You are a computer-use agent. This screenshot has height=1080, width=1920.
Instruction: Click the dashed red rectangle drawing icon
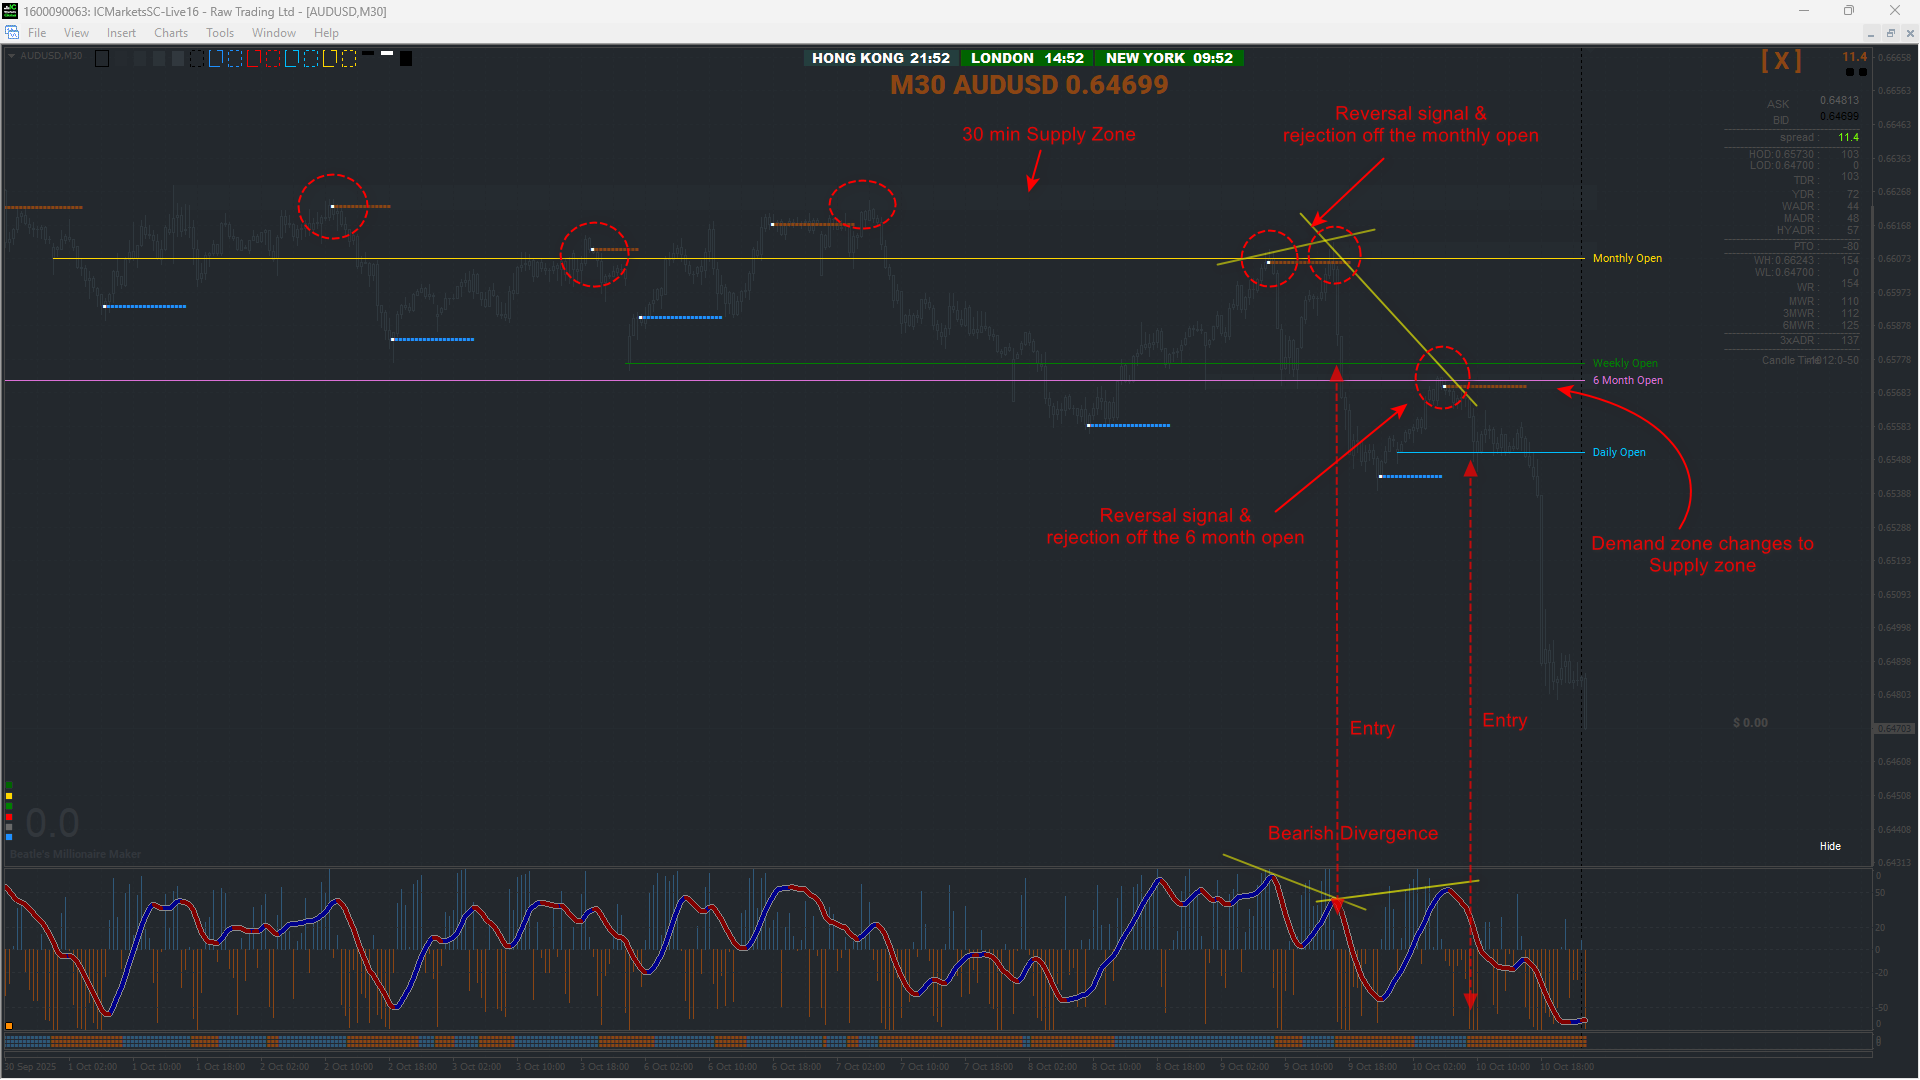point(272,58)
